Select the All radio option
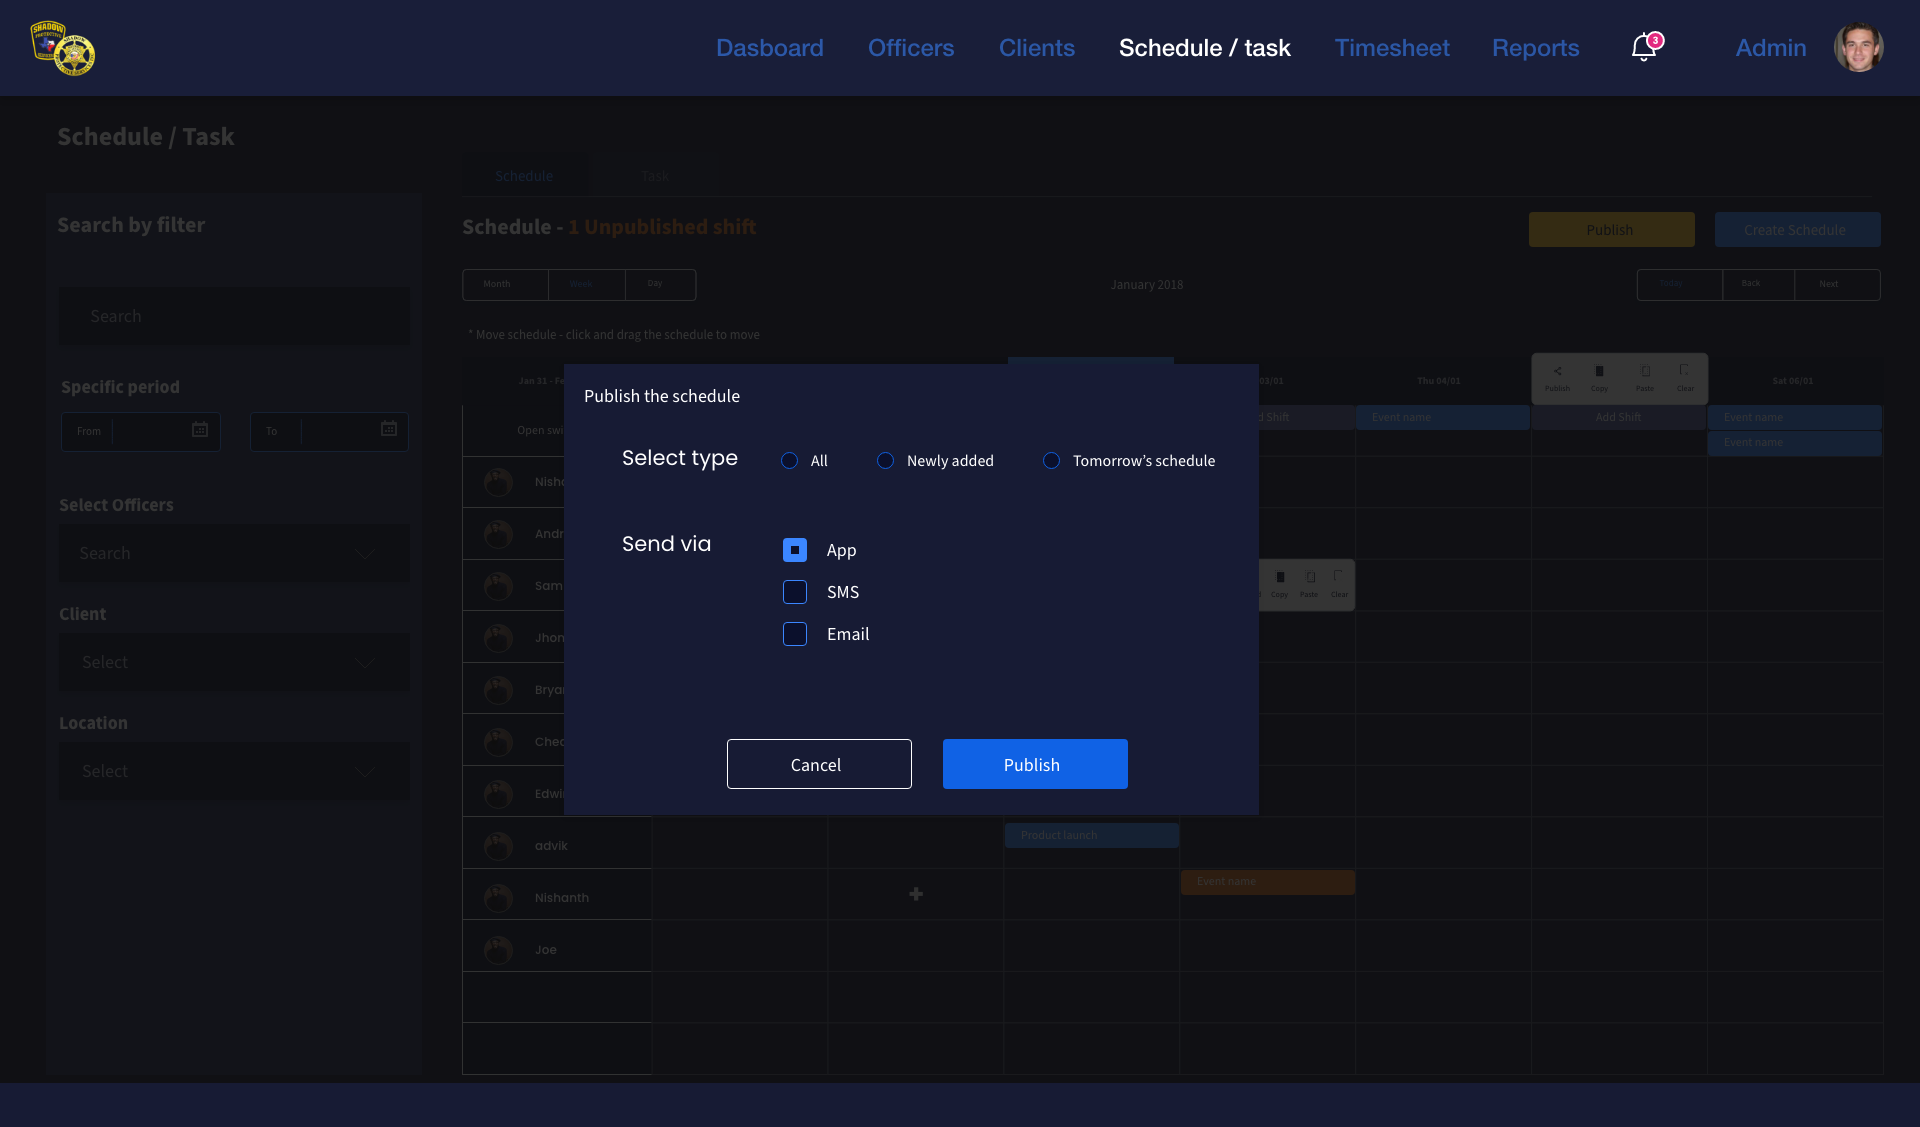This screenshot has width=1920, height=1127. coord(790,461)
